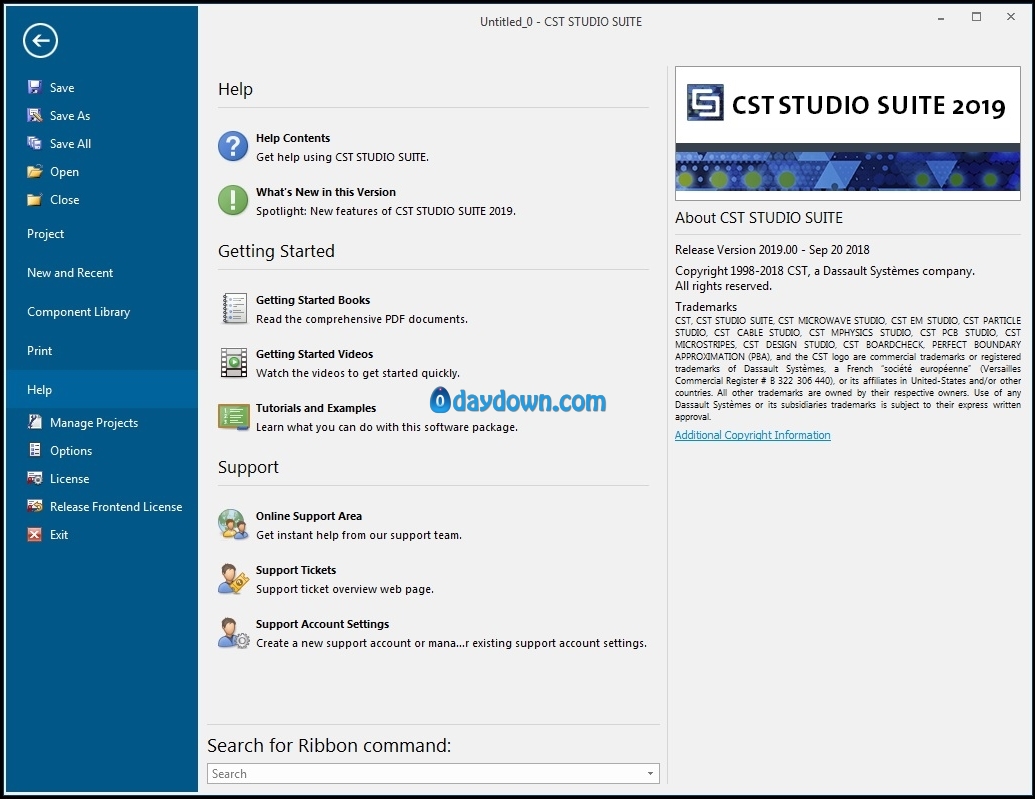Screen dimensions: 1035x799
Task: Click the CST logo in the banner
Action: click(705, 102)
